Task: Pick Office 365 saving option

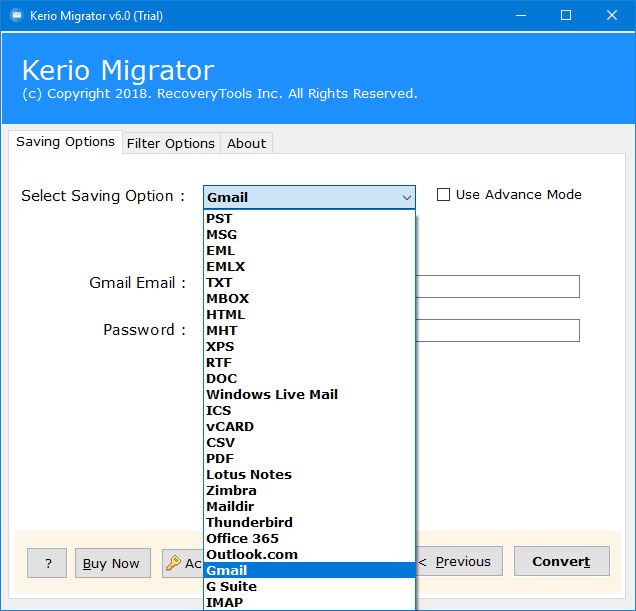Action: coord(309,538)
